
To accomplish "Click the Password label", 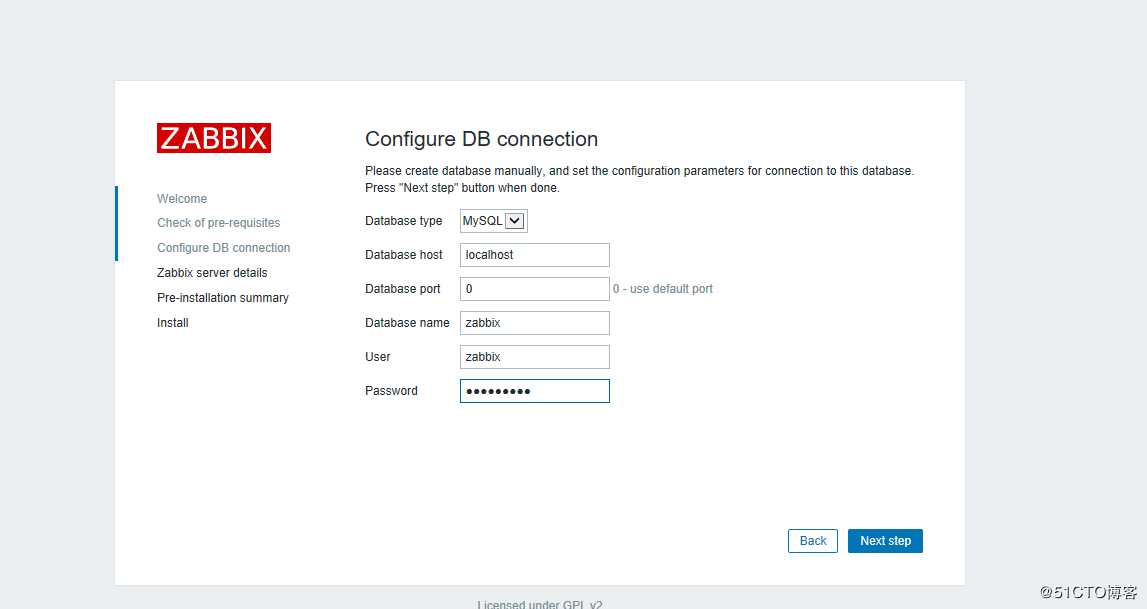I will (391, 391).
